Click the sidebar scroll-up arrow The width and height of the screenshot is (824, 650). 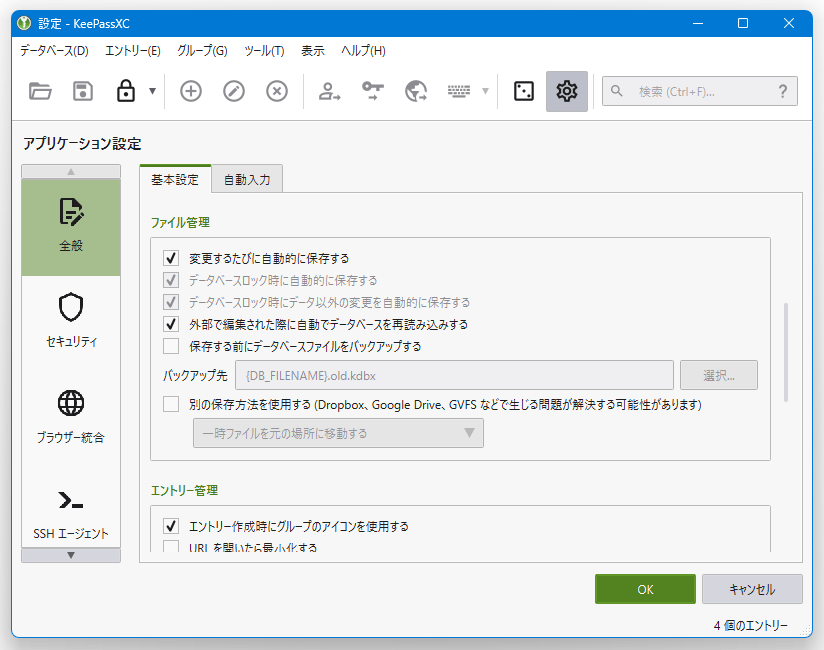[x=71, y=171]
